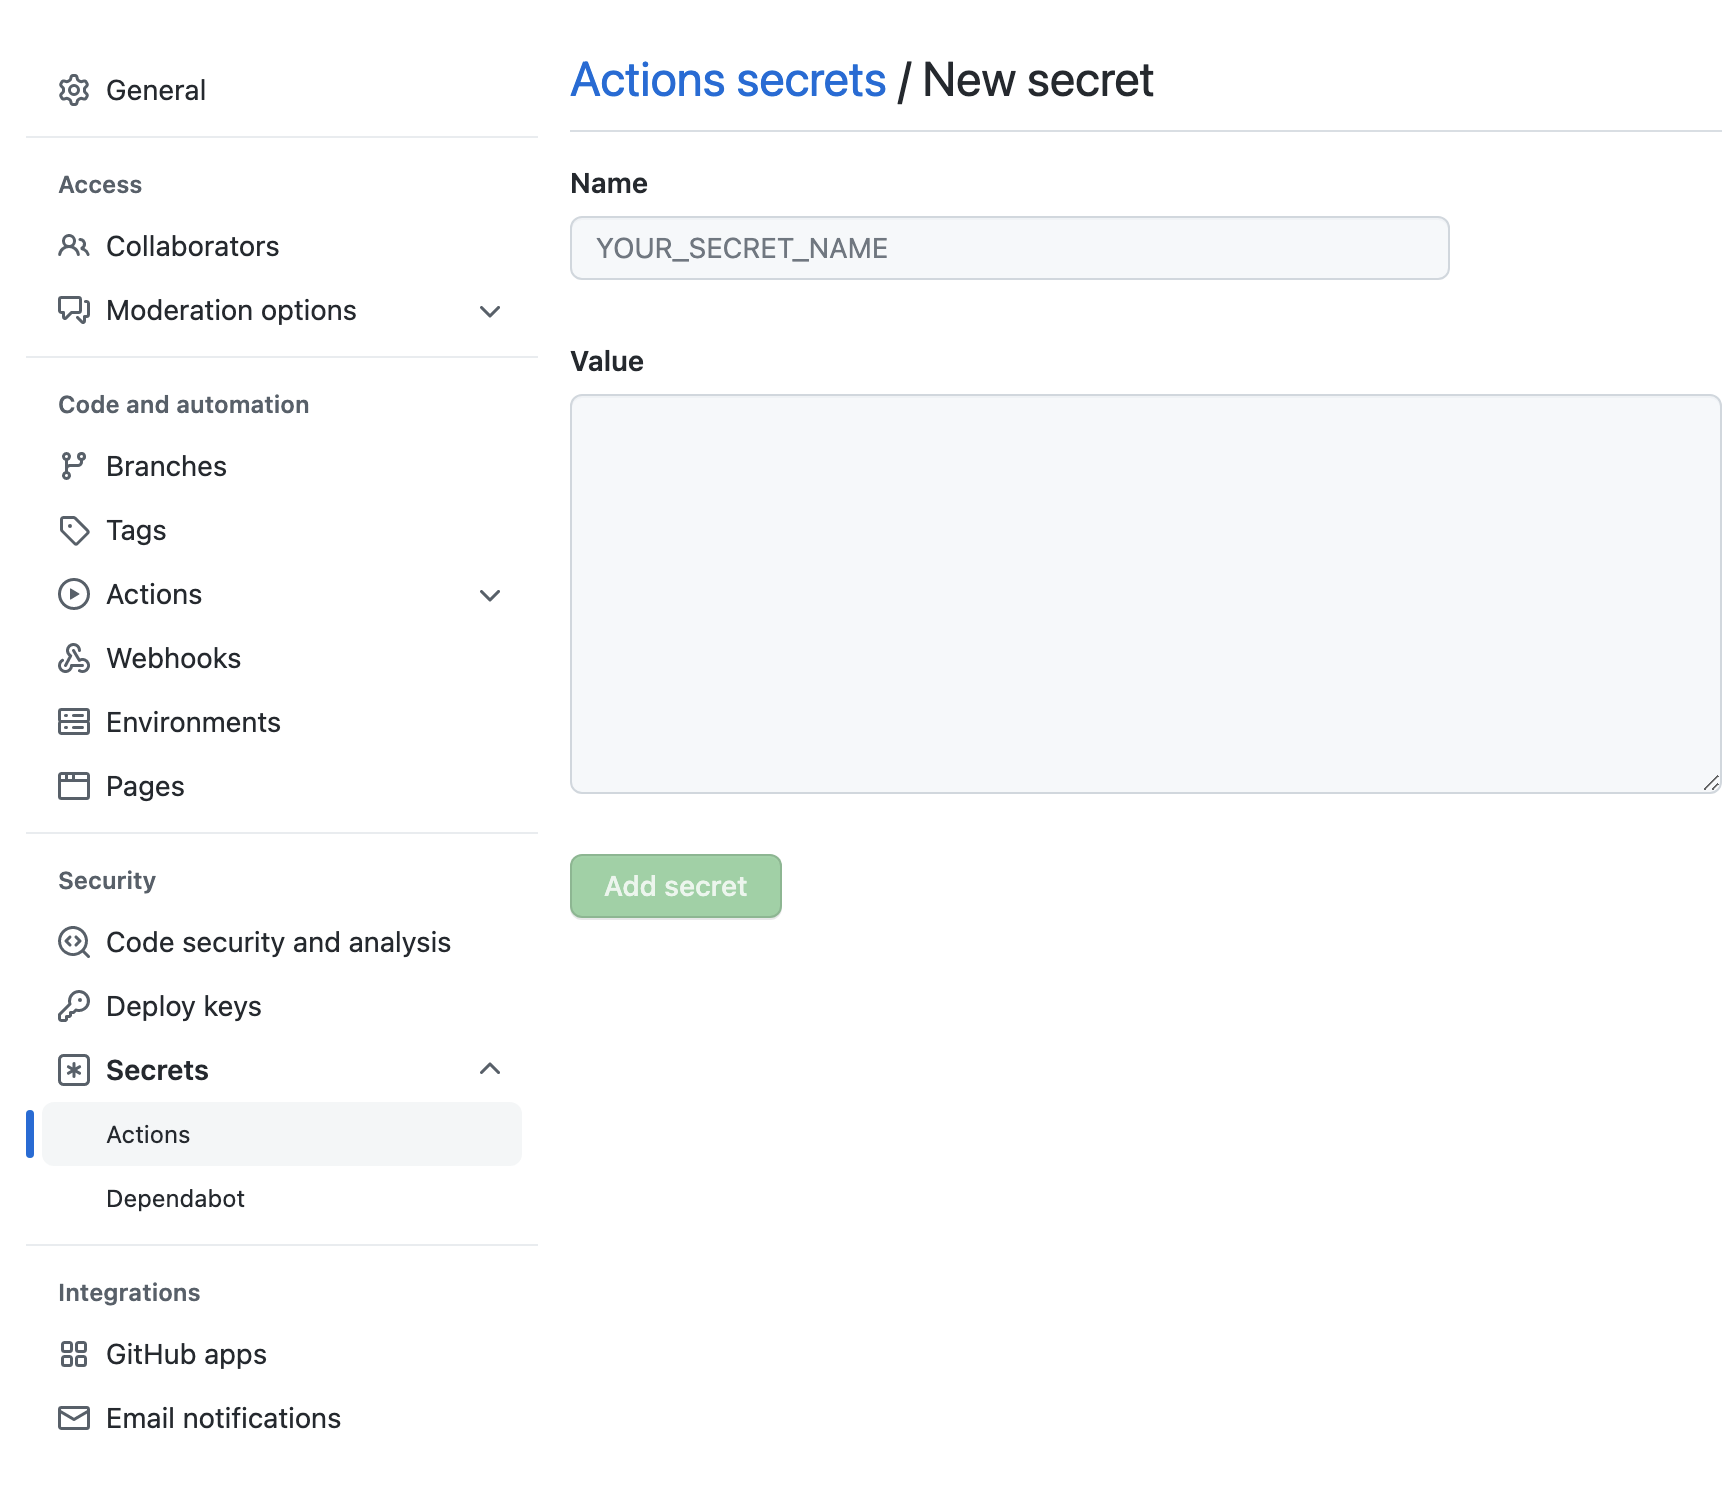Viewport: 1736px width, 1500px height.
Task: Navigate back via Actions secrets link
Action: [728, 79]
